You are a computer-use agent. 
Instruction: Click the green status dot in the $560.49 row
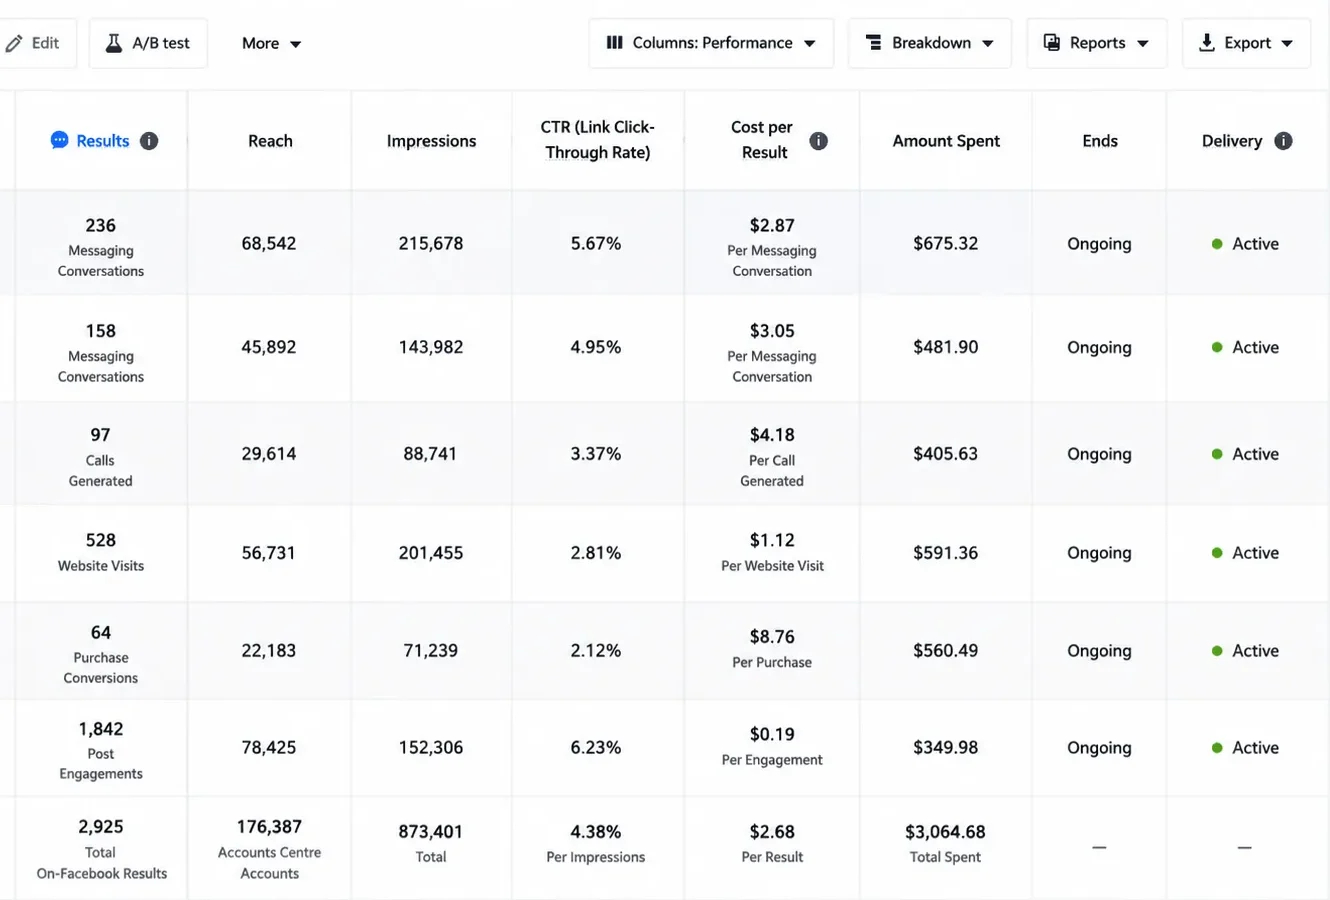[1217, 651]
